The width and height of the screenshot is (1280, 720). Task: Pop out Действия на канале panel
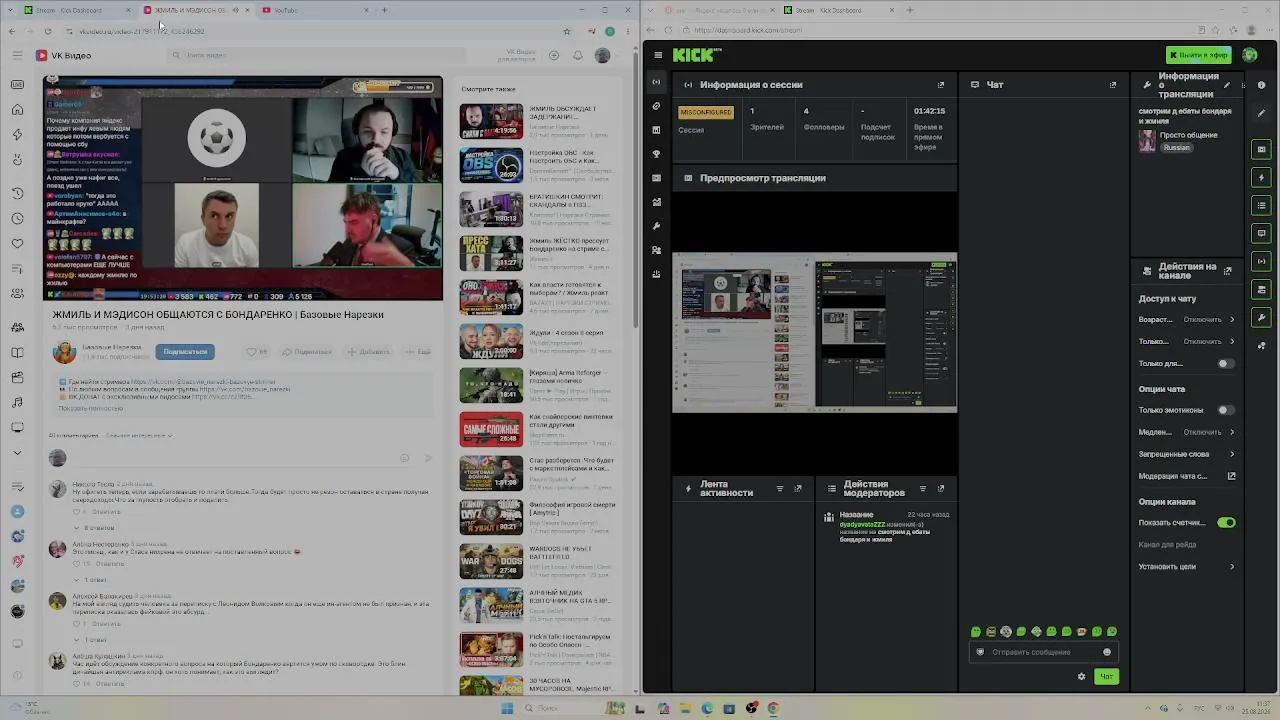click(1228, 271)
